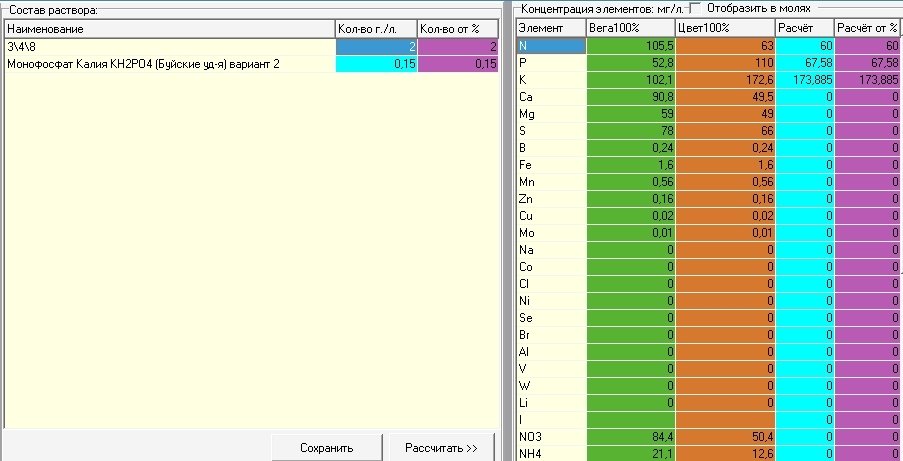Click Вега100% value 52,8 for P

click(x=631, y=63)
